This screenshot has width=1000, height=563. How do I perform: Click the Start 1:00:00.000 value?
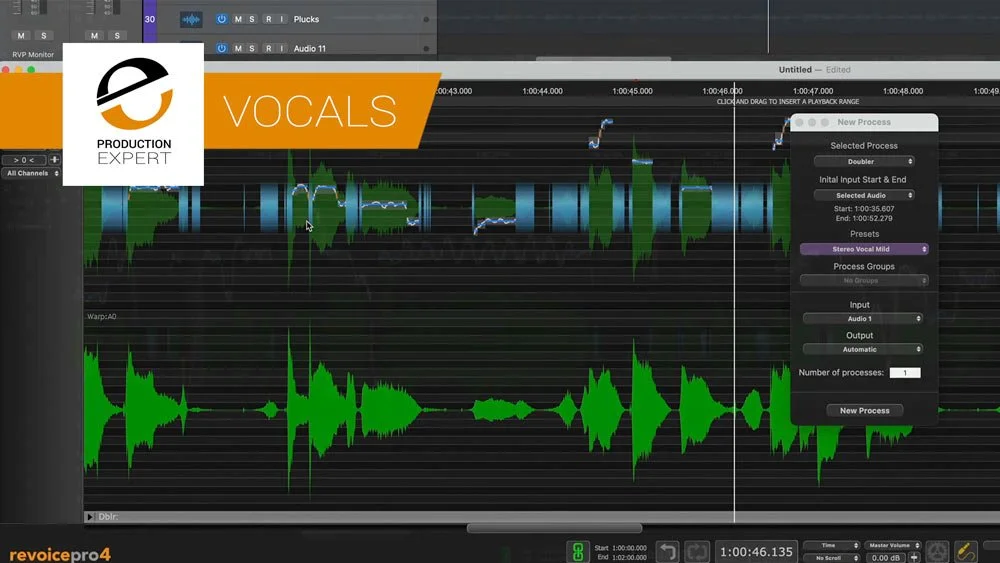coord(629,548)
